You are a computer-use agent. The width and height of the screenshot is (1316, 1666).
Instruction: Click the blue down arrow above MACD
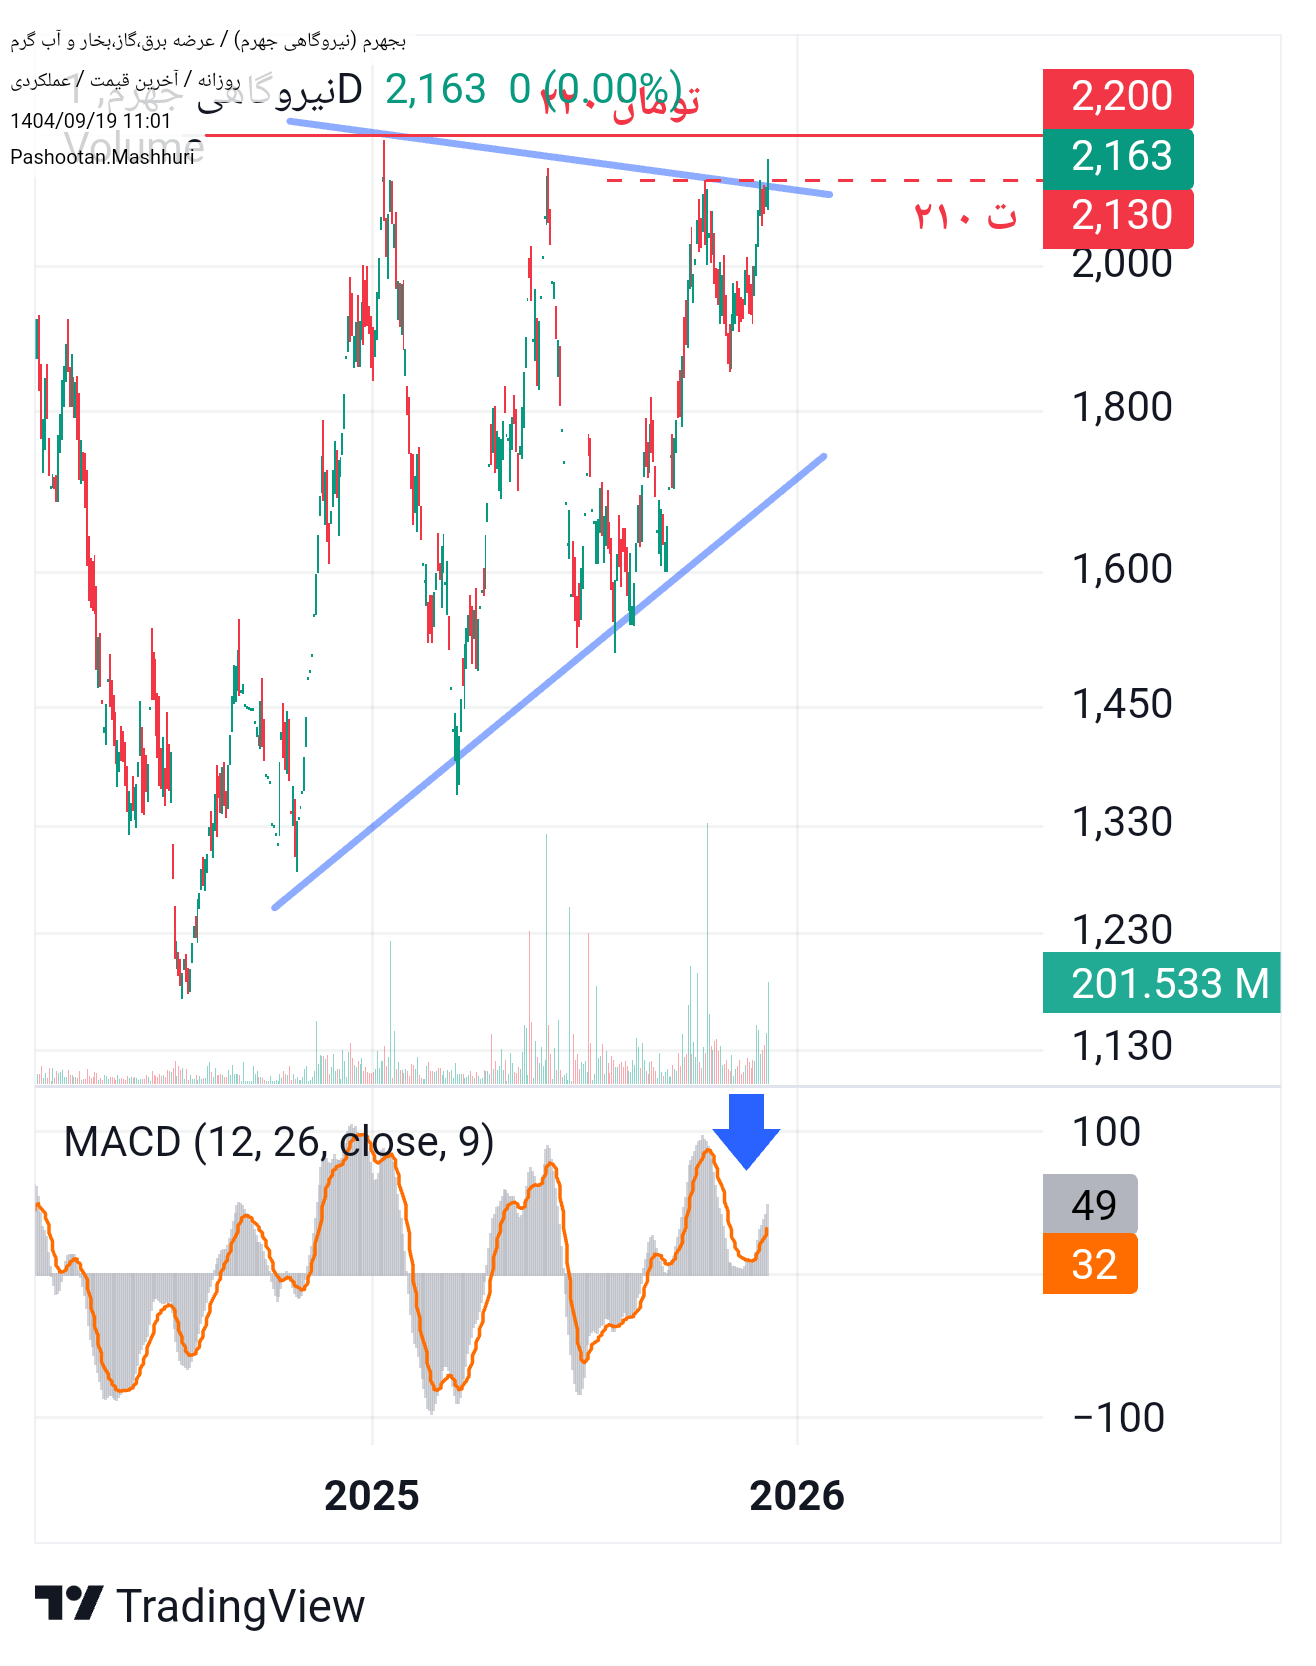(x=746, y=1131)
